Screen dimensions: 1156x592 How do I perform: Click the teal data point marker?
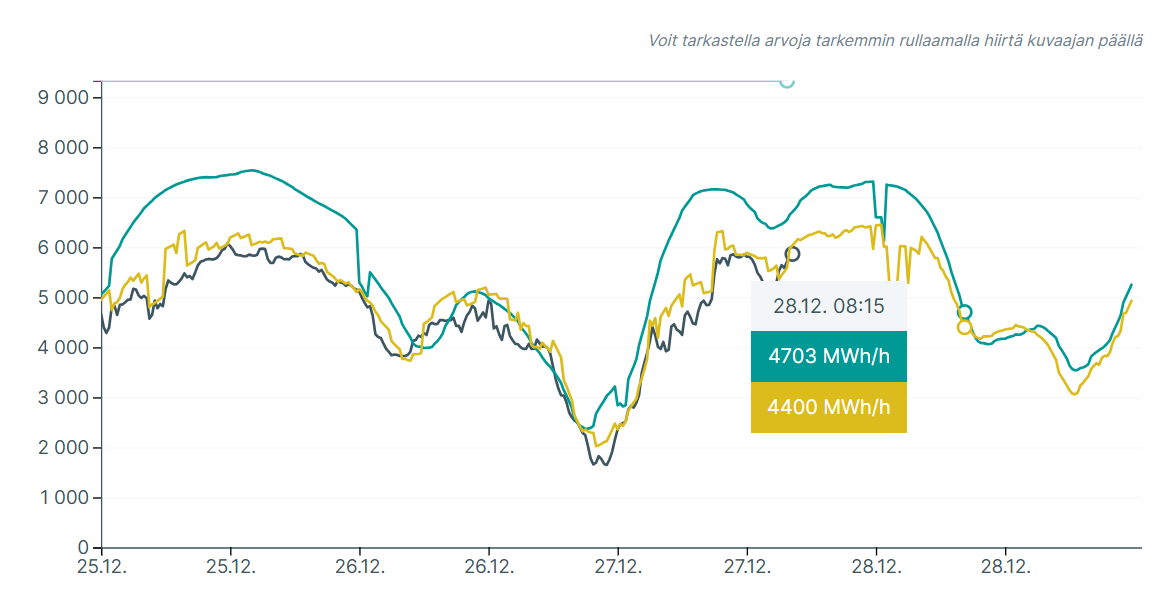(x=964, y=313)
